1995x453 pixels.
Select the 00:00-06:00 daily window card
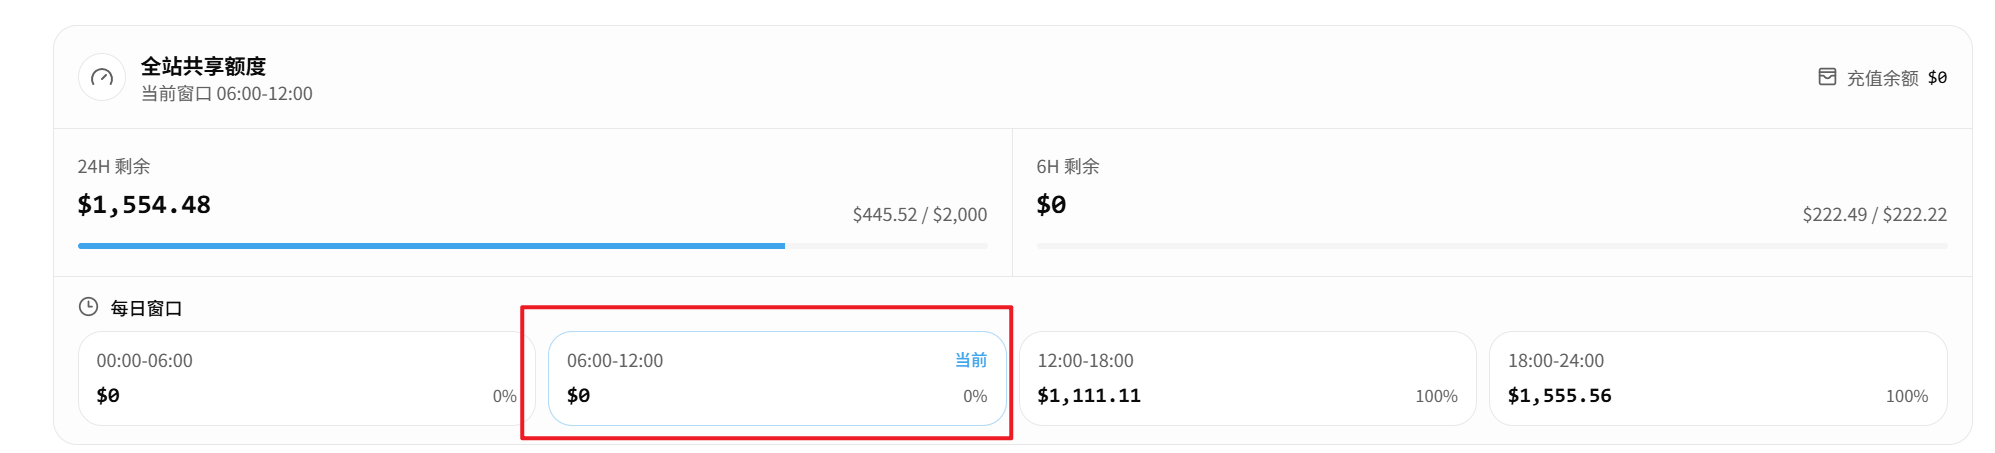pos(307,378)
